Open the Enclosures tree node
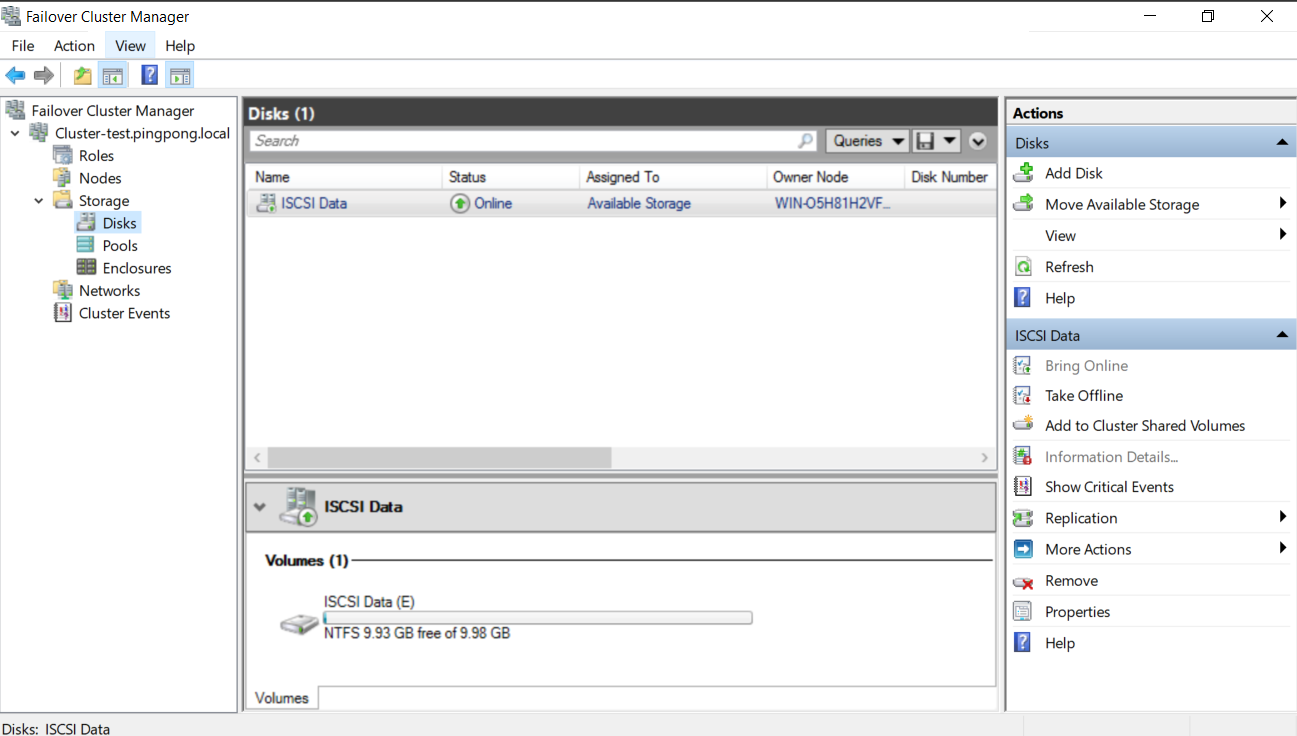Screen dimensions: 1297x736 click(x=137, y=268)
